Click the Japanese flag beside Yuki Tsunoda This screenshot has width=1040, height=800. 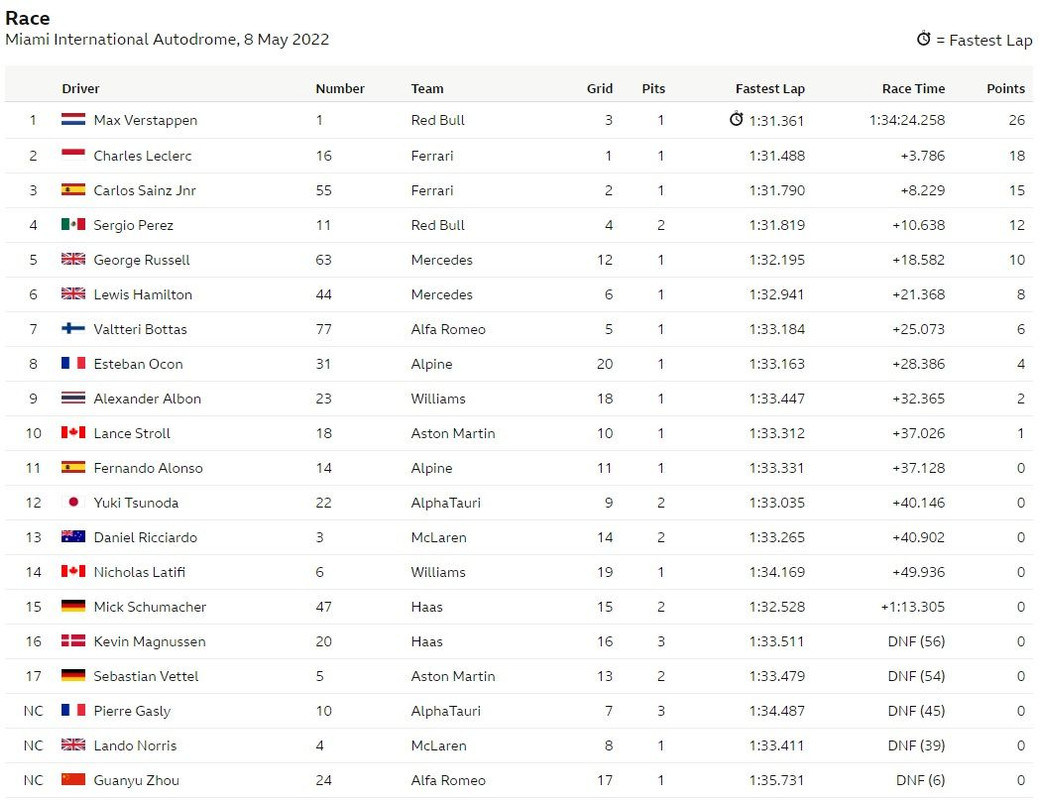click(73, 502)
